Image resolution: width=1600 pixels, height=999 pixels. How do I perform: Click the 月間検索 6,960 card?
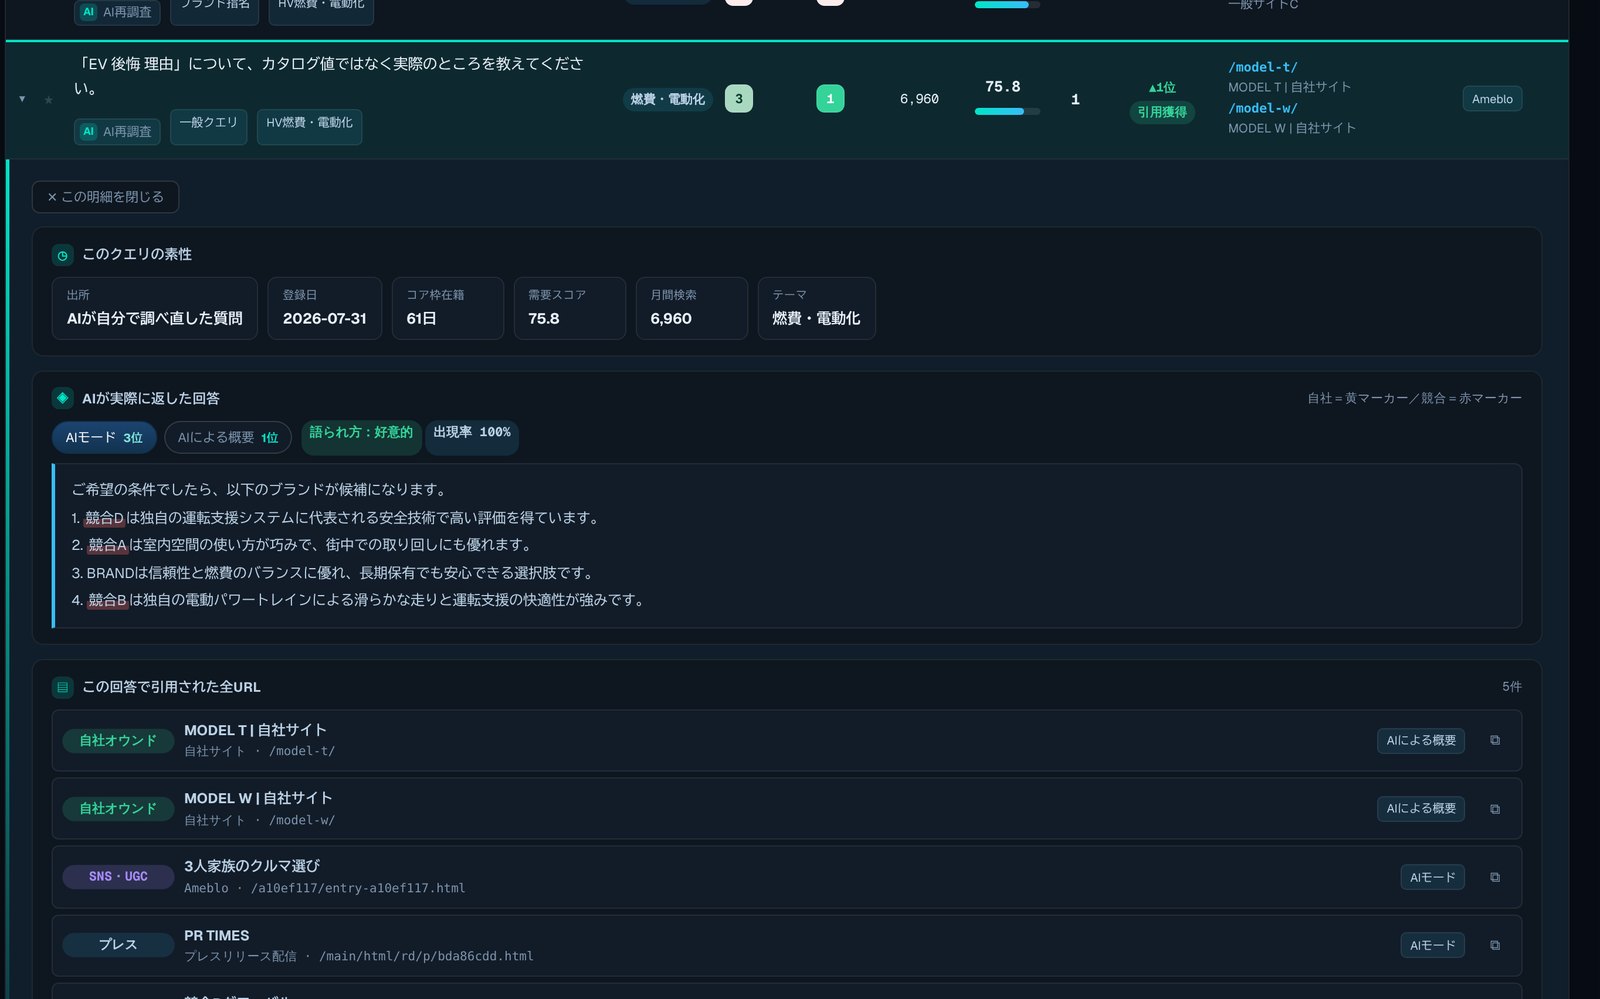click(x=692, y=308)
